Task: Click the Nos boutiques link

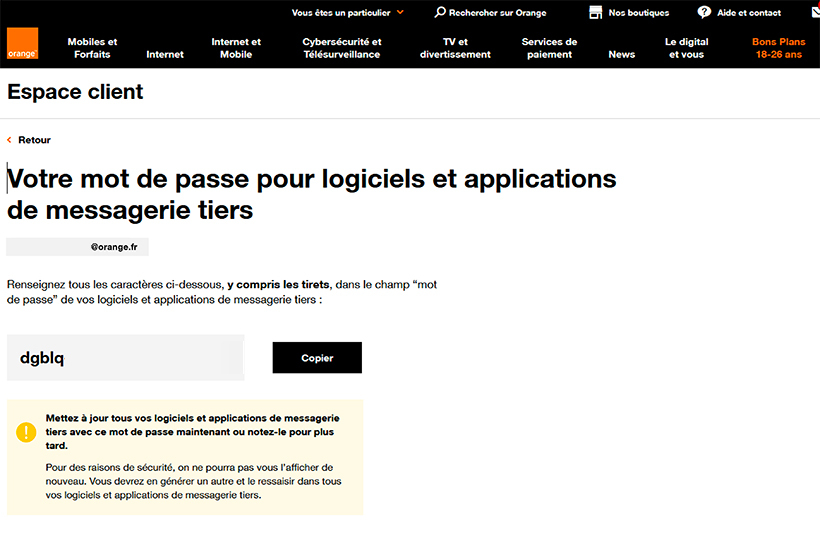Action: pyautogui.click(x=639, y=13)
